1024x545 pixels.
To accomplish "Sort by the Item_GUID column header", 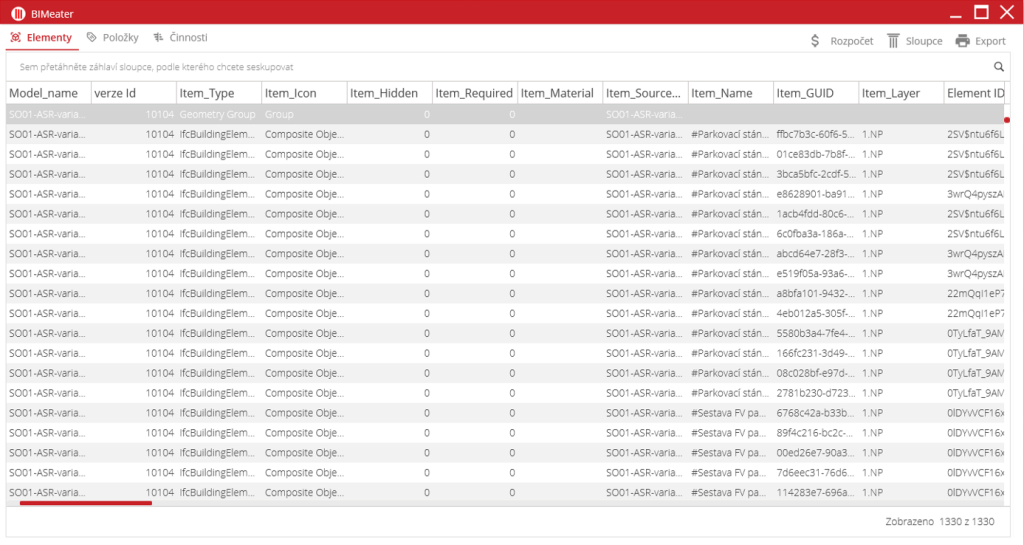I will [x=804, y=93].
